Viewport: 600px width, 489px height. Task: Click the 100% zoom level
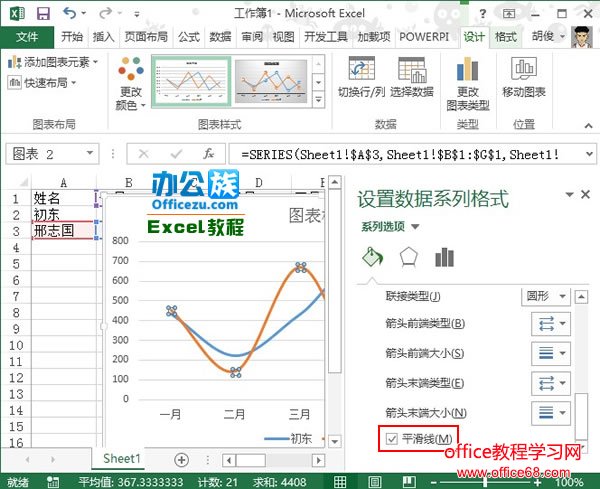tap(569, 482)
